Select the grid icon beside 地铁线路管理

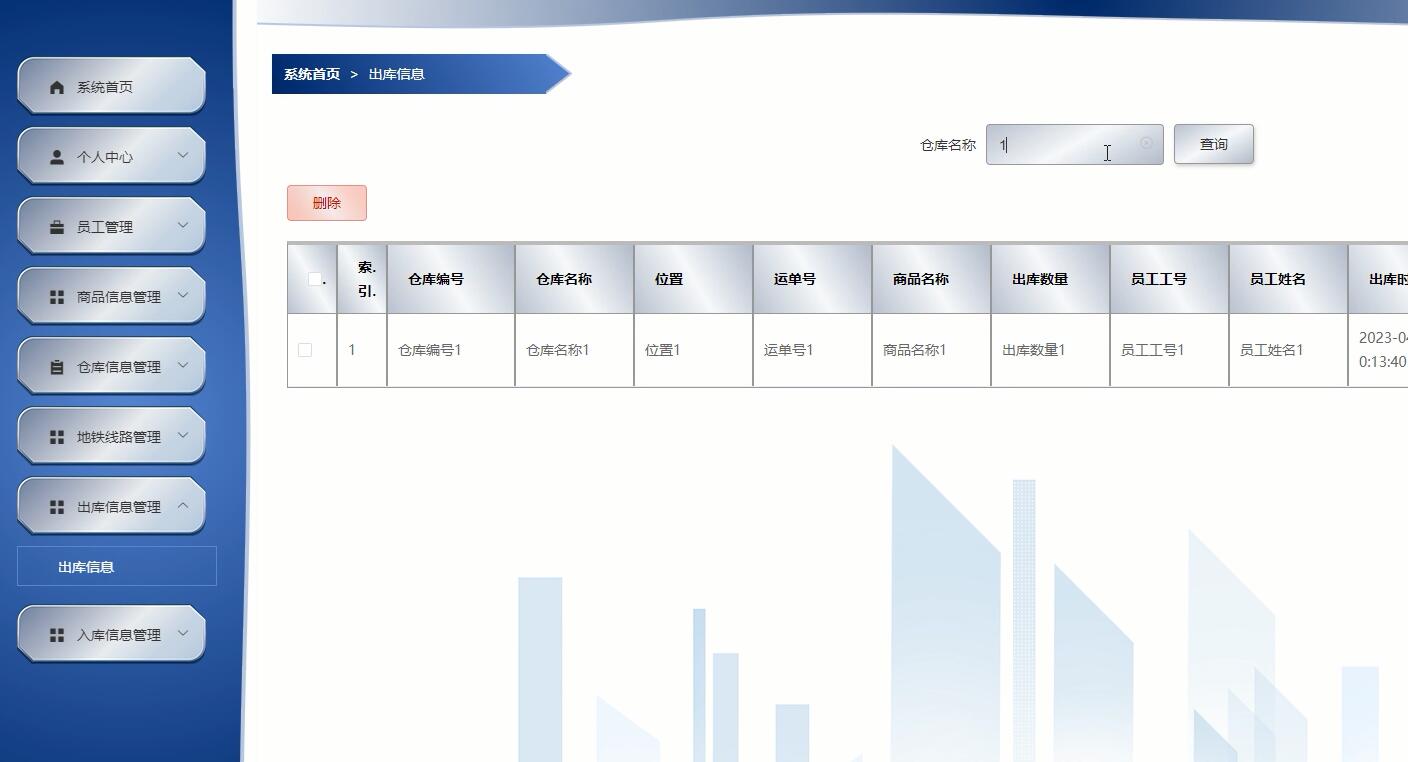coord(56,436)
